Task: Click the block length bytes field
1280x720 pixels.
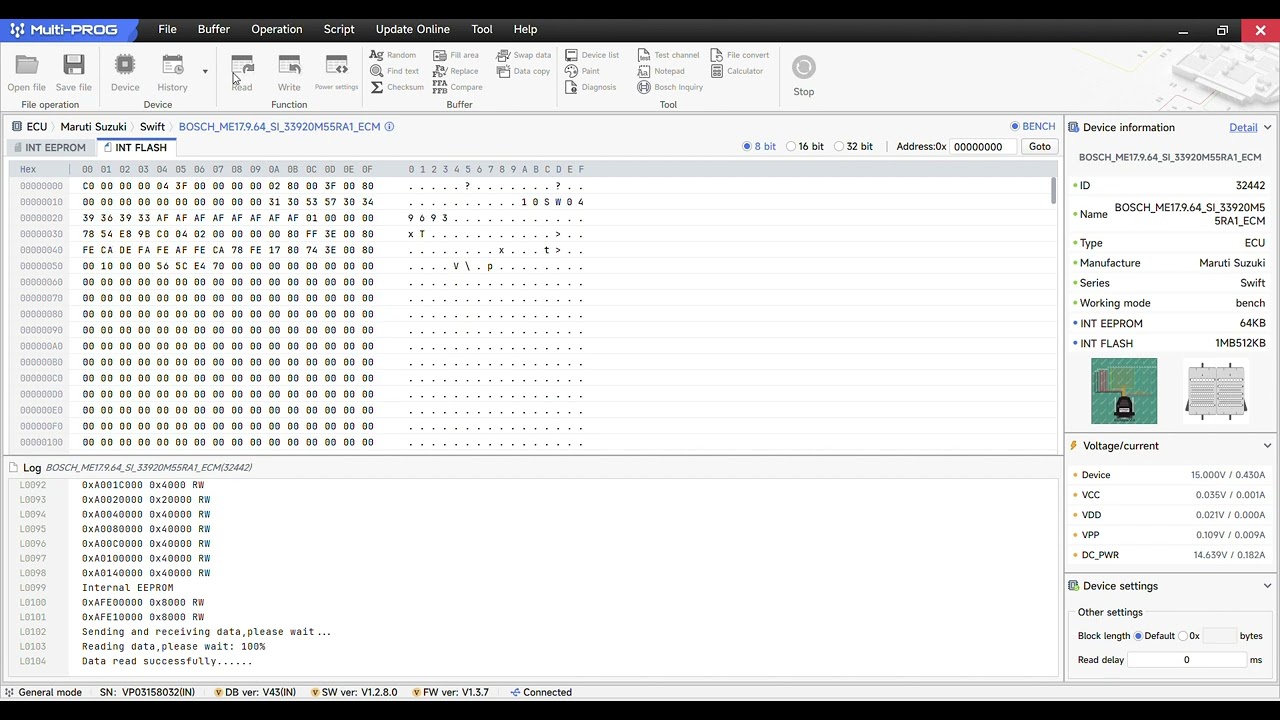Action: pyautogui.click(x=1219, y=636)
